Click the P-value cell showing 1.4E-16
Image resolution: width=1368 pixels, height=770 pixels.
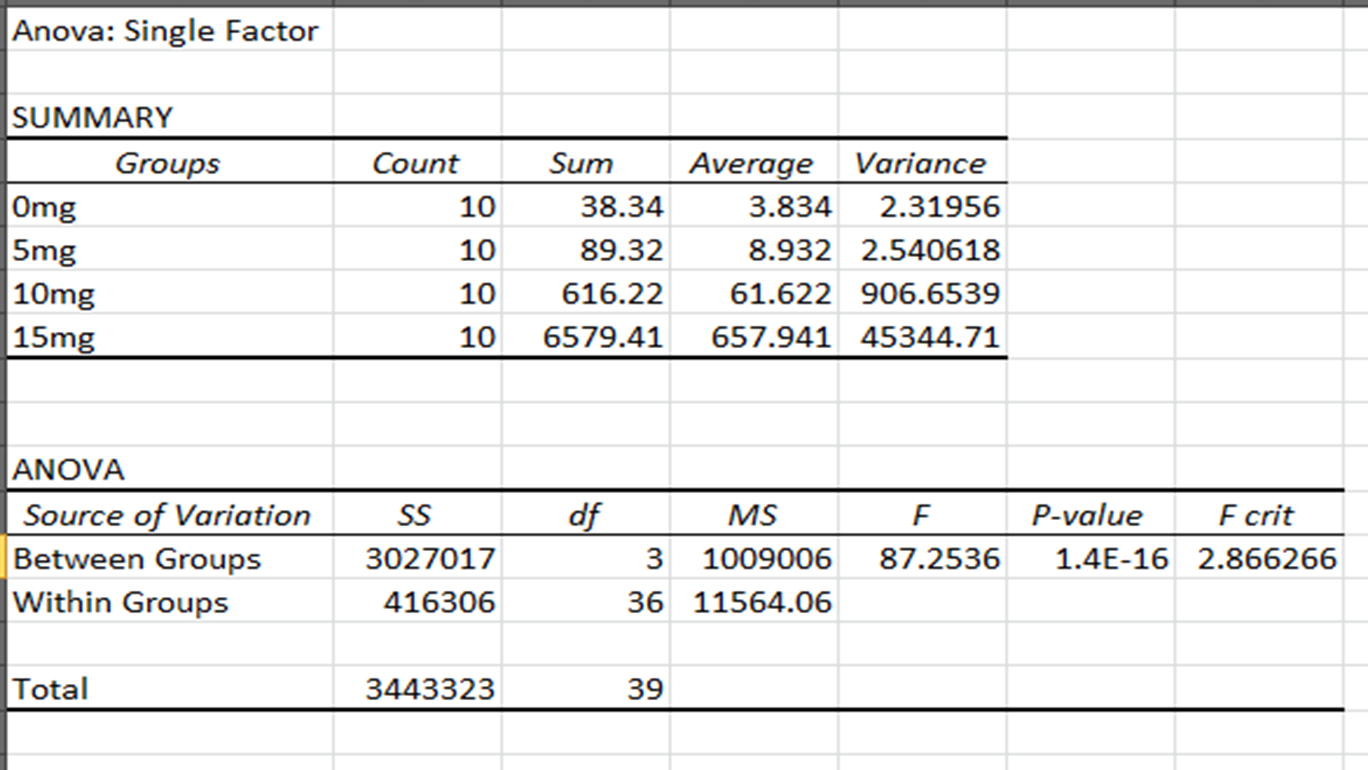click(1111, 558)
